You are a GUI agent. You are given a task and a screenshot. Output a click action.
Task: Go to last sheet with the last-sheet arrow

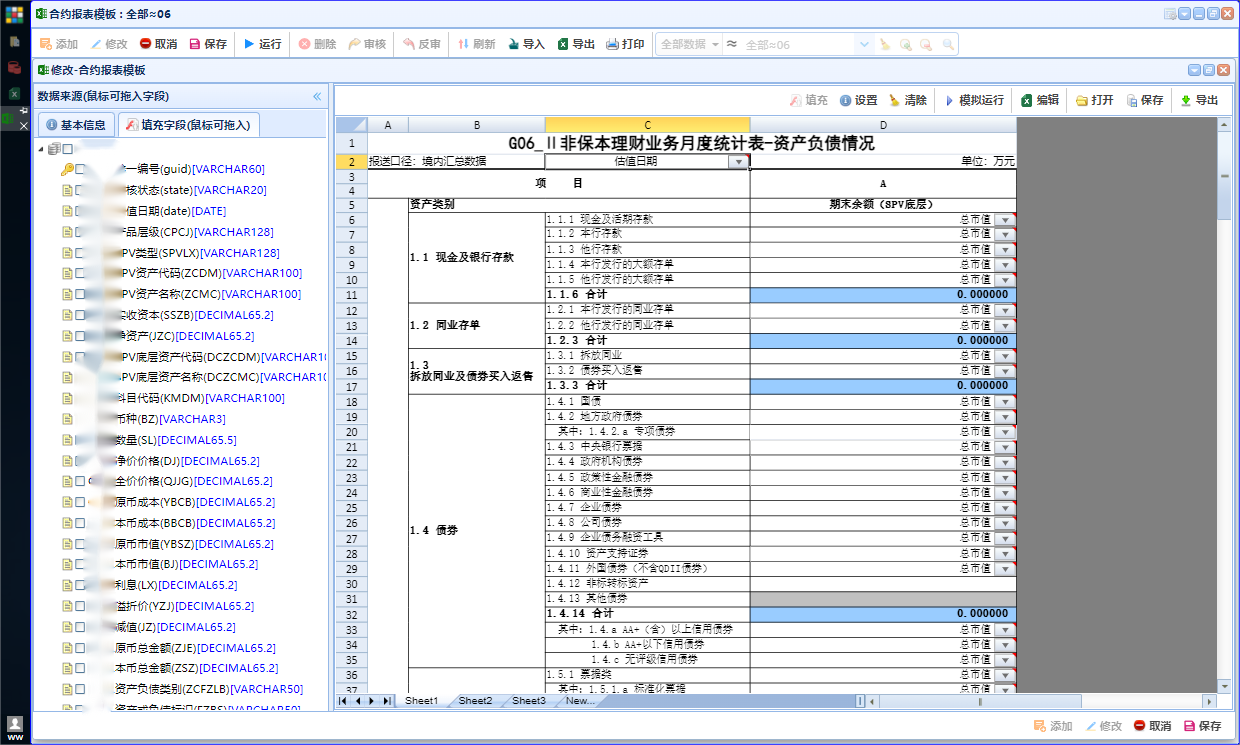pos(387,701)
